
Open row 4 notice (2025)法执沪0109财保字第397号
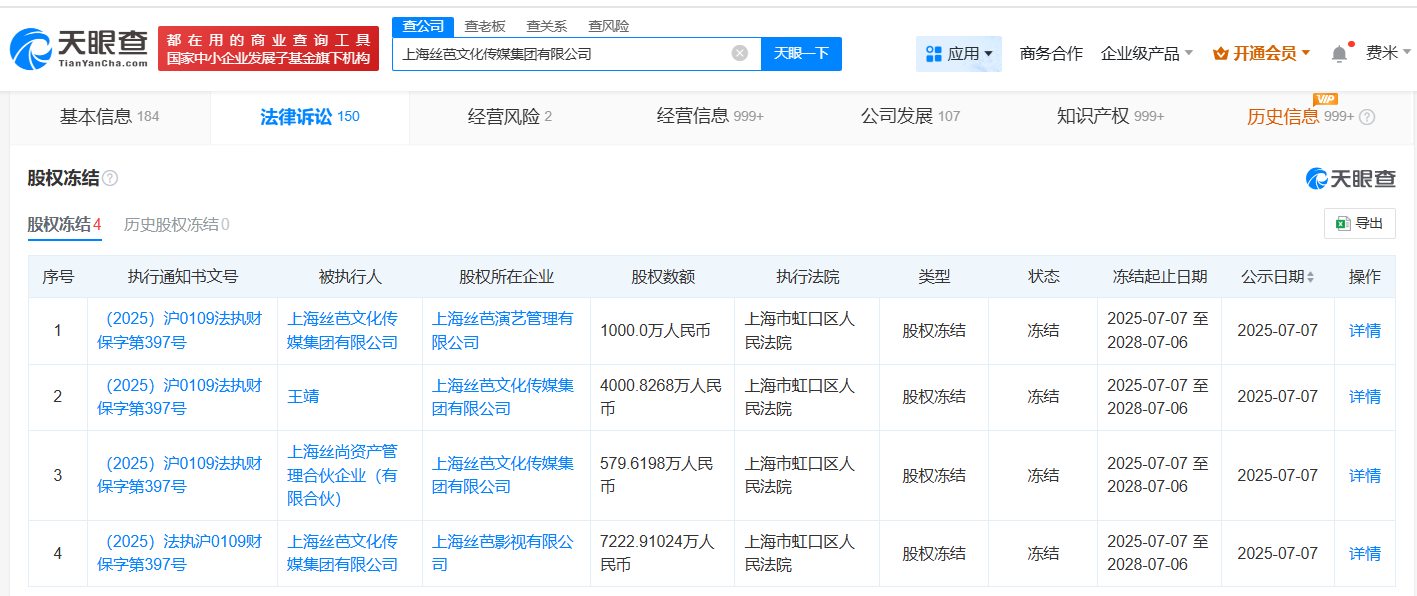pyautogui.click(x=180, y=553)
